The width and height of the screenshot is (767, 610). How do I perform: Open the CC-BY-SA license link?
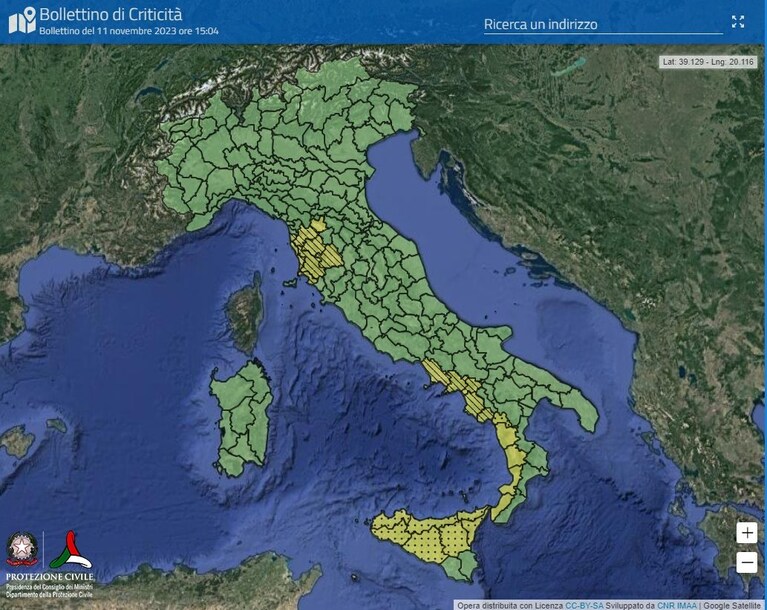[584, 606]
